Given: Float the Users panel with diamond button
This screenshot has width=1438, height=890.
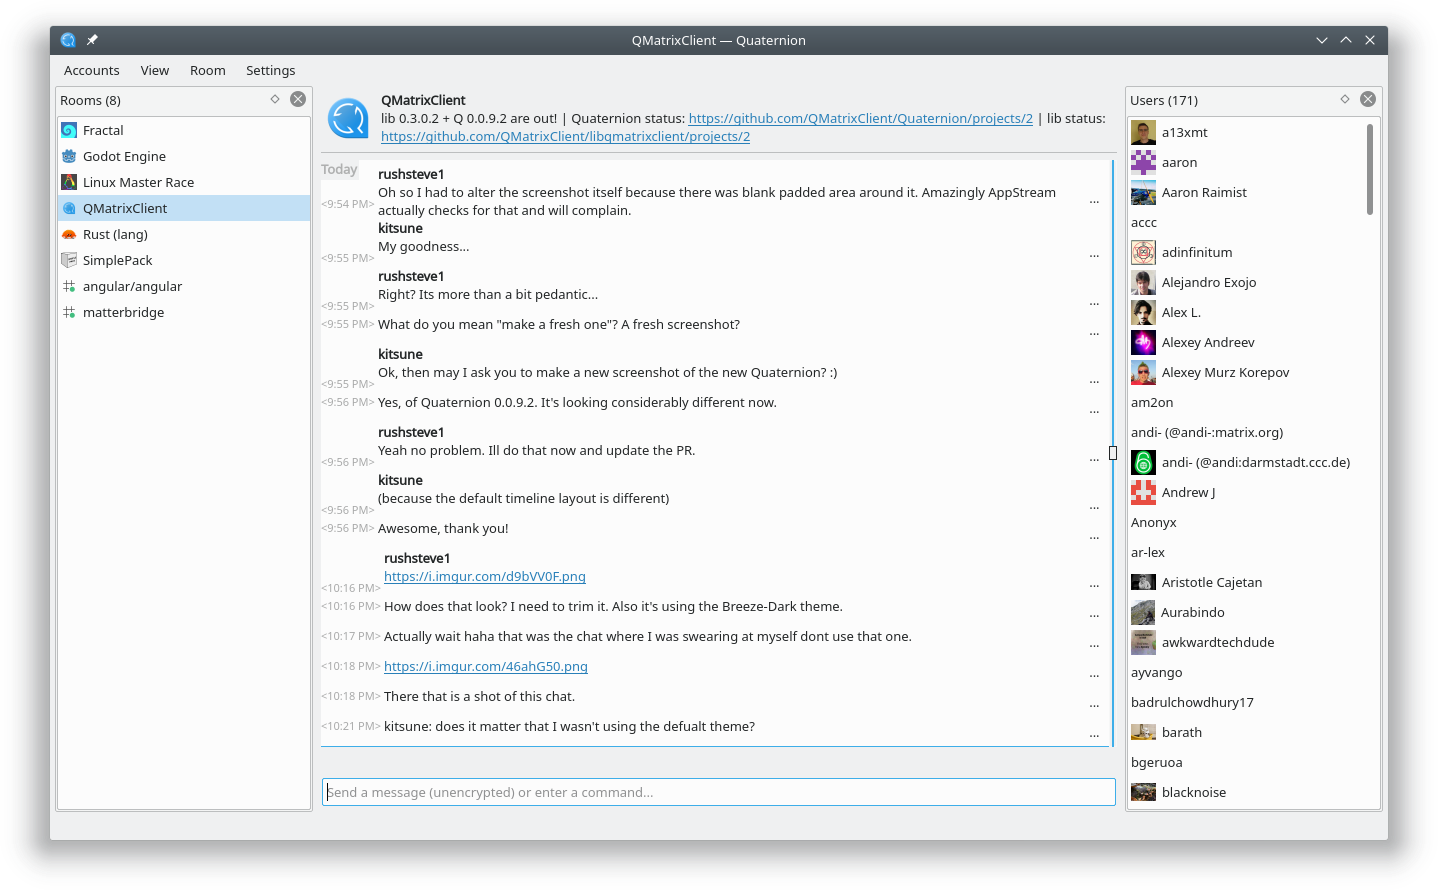Looking at the screenshot, I should [1345, 99].
